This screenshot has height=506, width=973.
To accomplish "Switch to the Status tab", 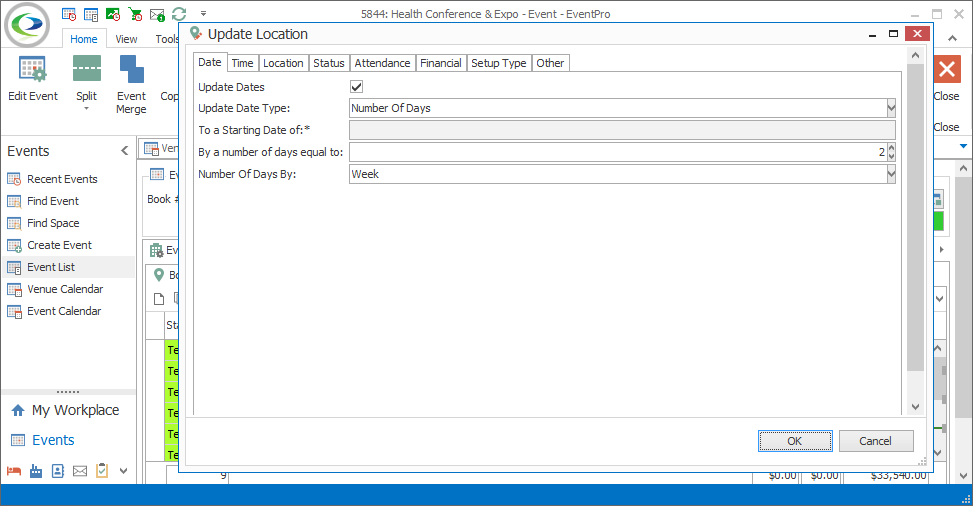I will pos(329,63).
